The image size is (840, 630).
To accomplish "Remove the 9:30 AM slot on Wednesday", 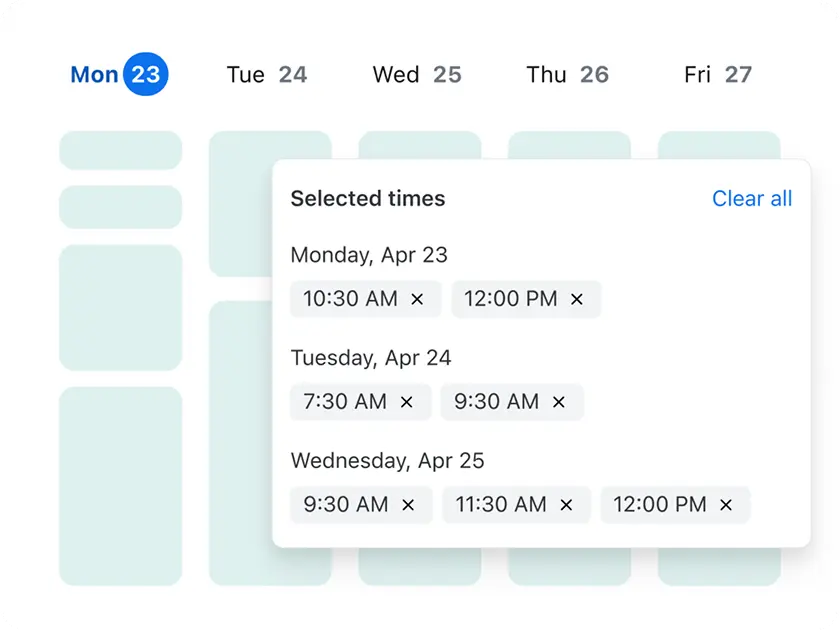I will coord(406,505).
